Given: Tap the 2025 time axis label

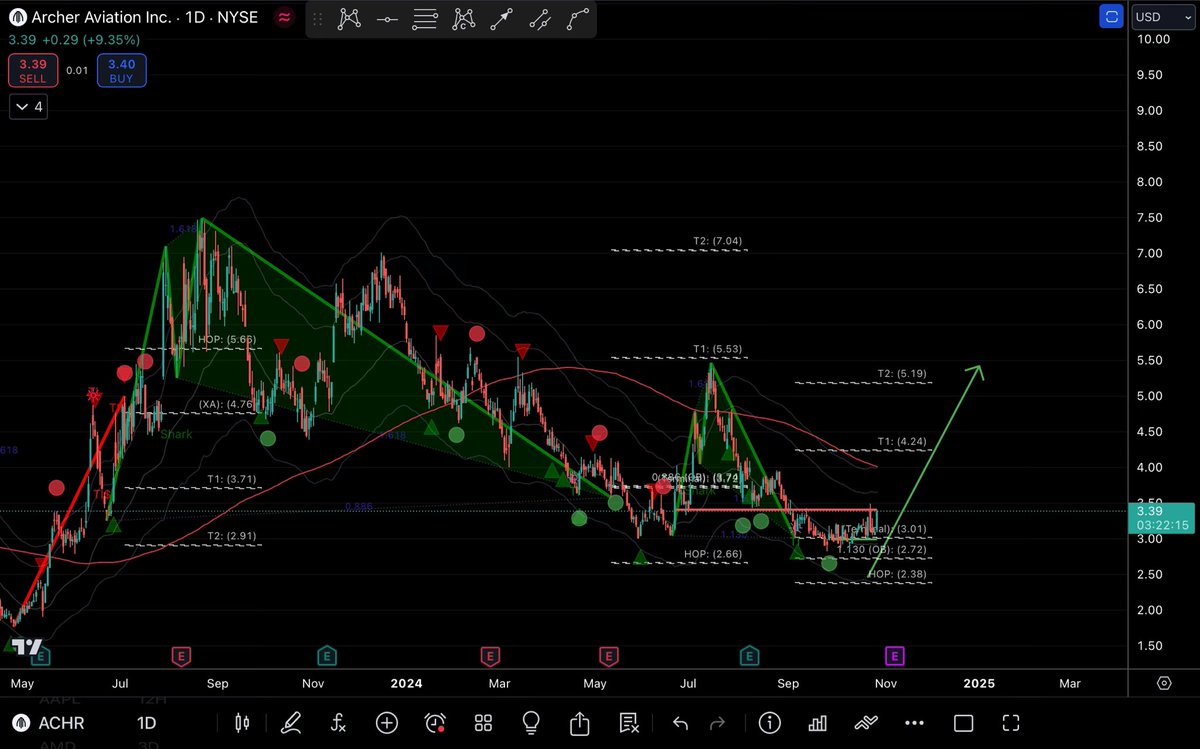Looking at the screenshot, I should (978, 684).
